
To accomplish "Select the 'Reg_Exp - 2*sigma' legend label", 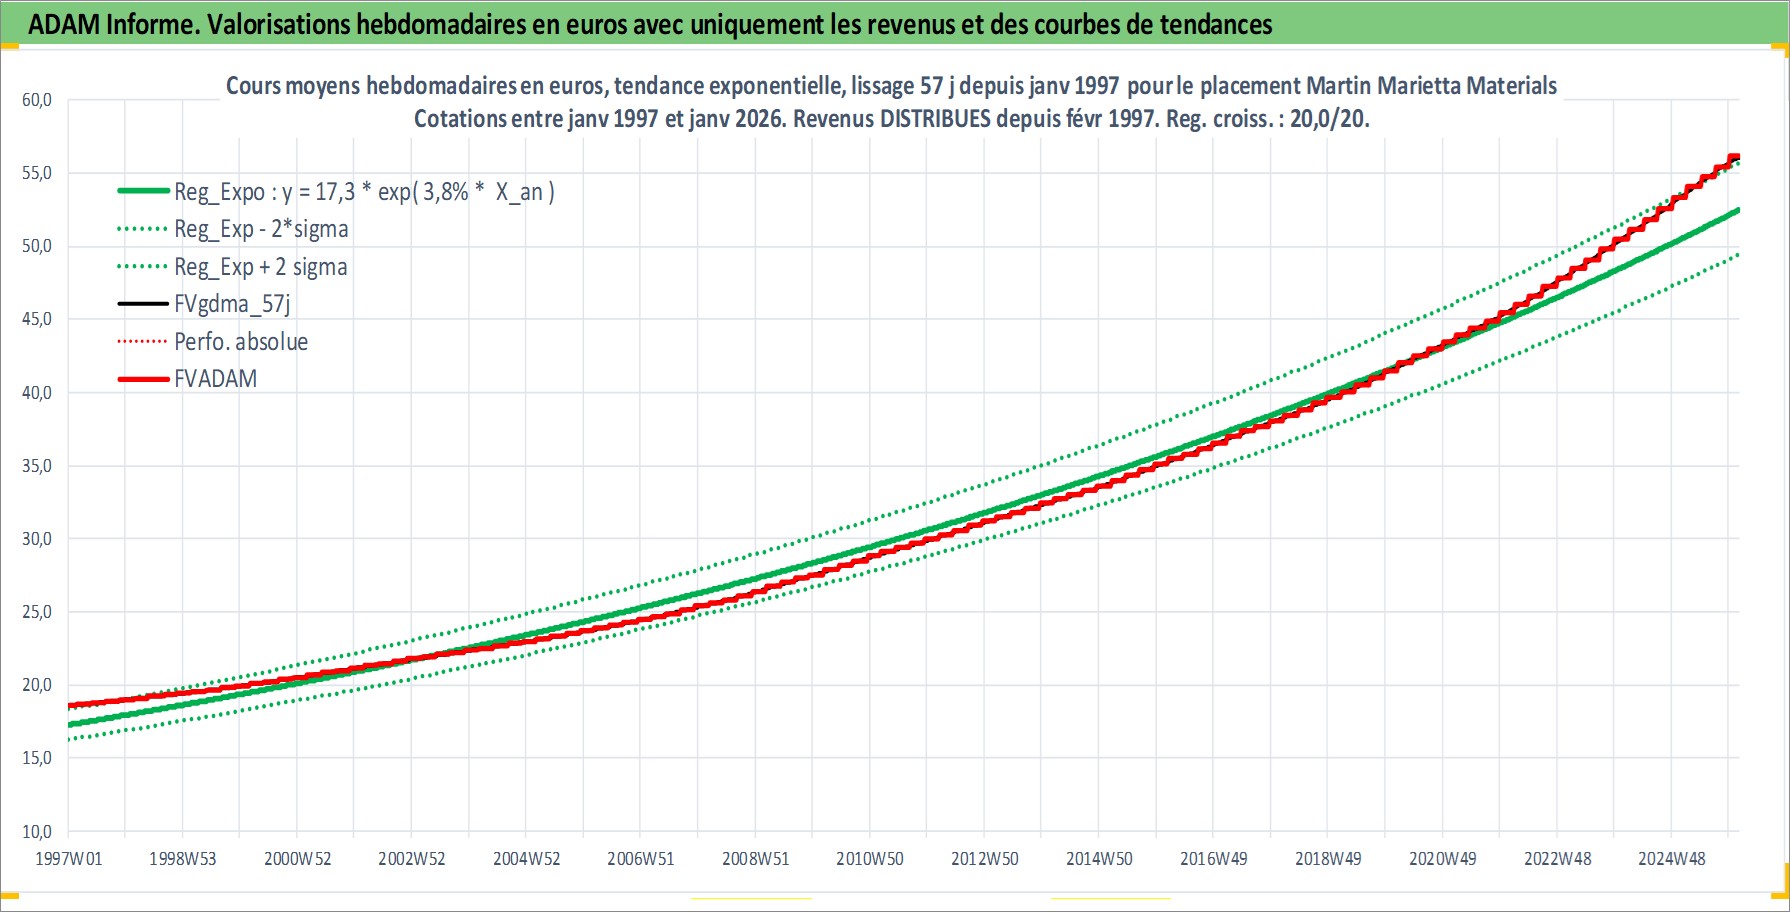I will tap(261, 229).
